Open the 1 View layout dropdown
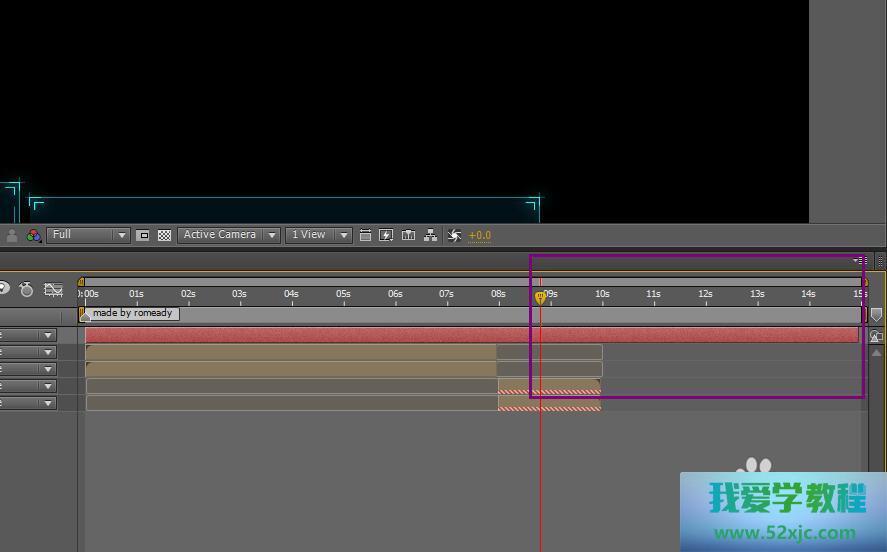 318,235
